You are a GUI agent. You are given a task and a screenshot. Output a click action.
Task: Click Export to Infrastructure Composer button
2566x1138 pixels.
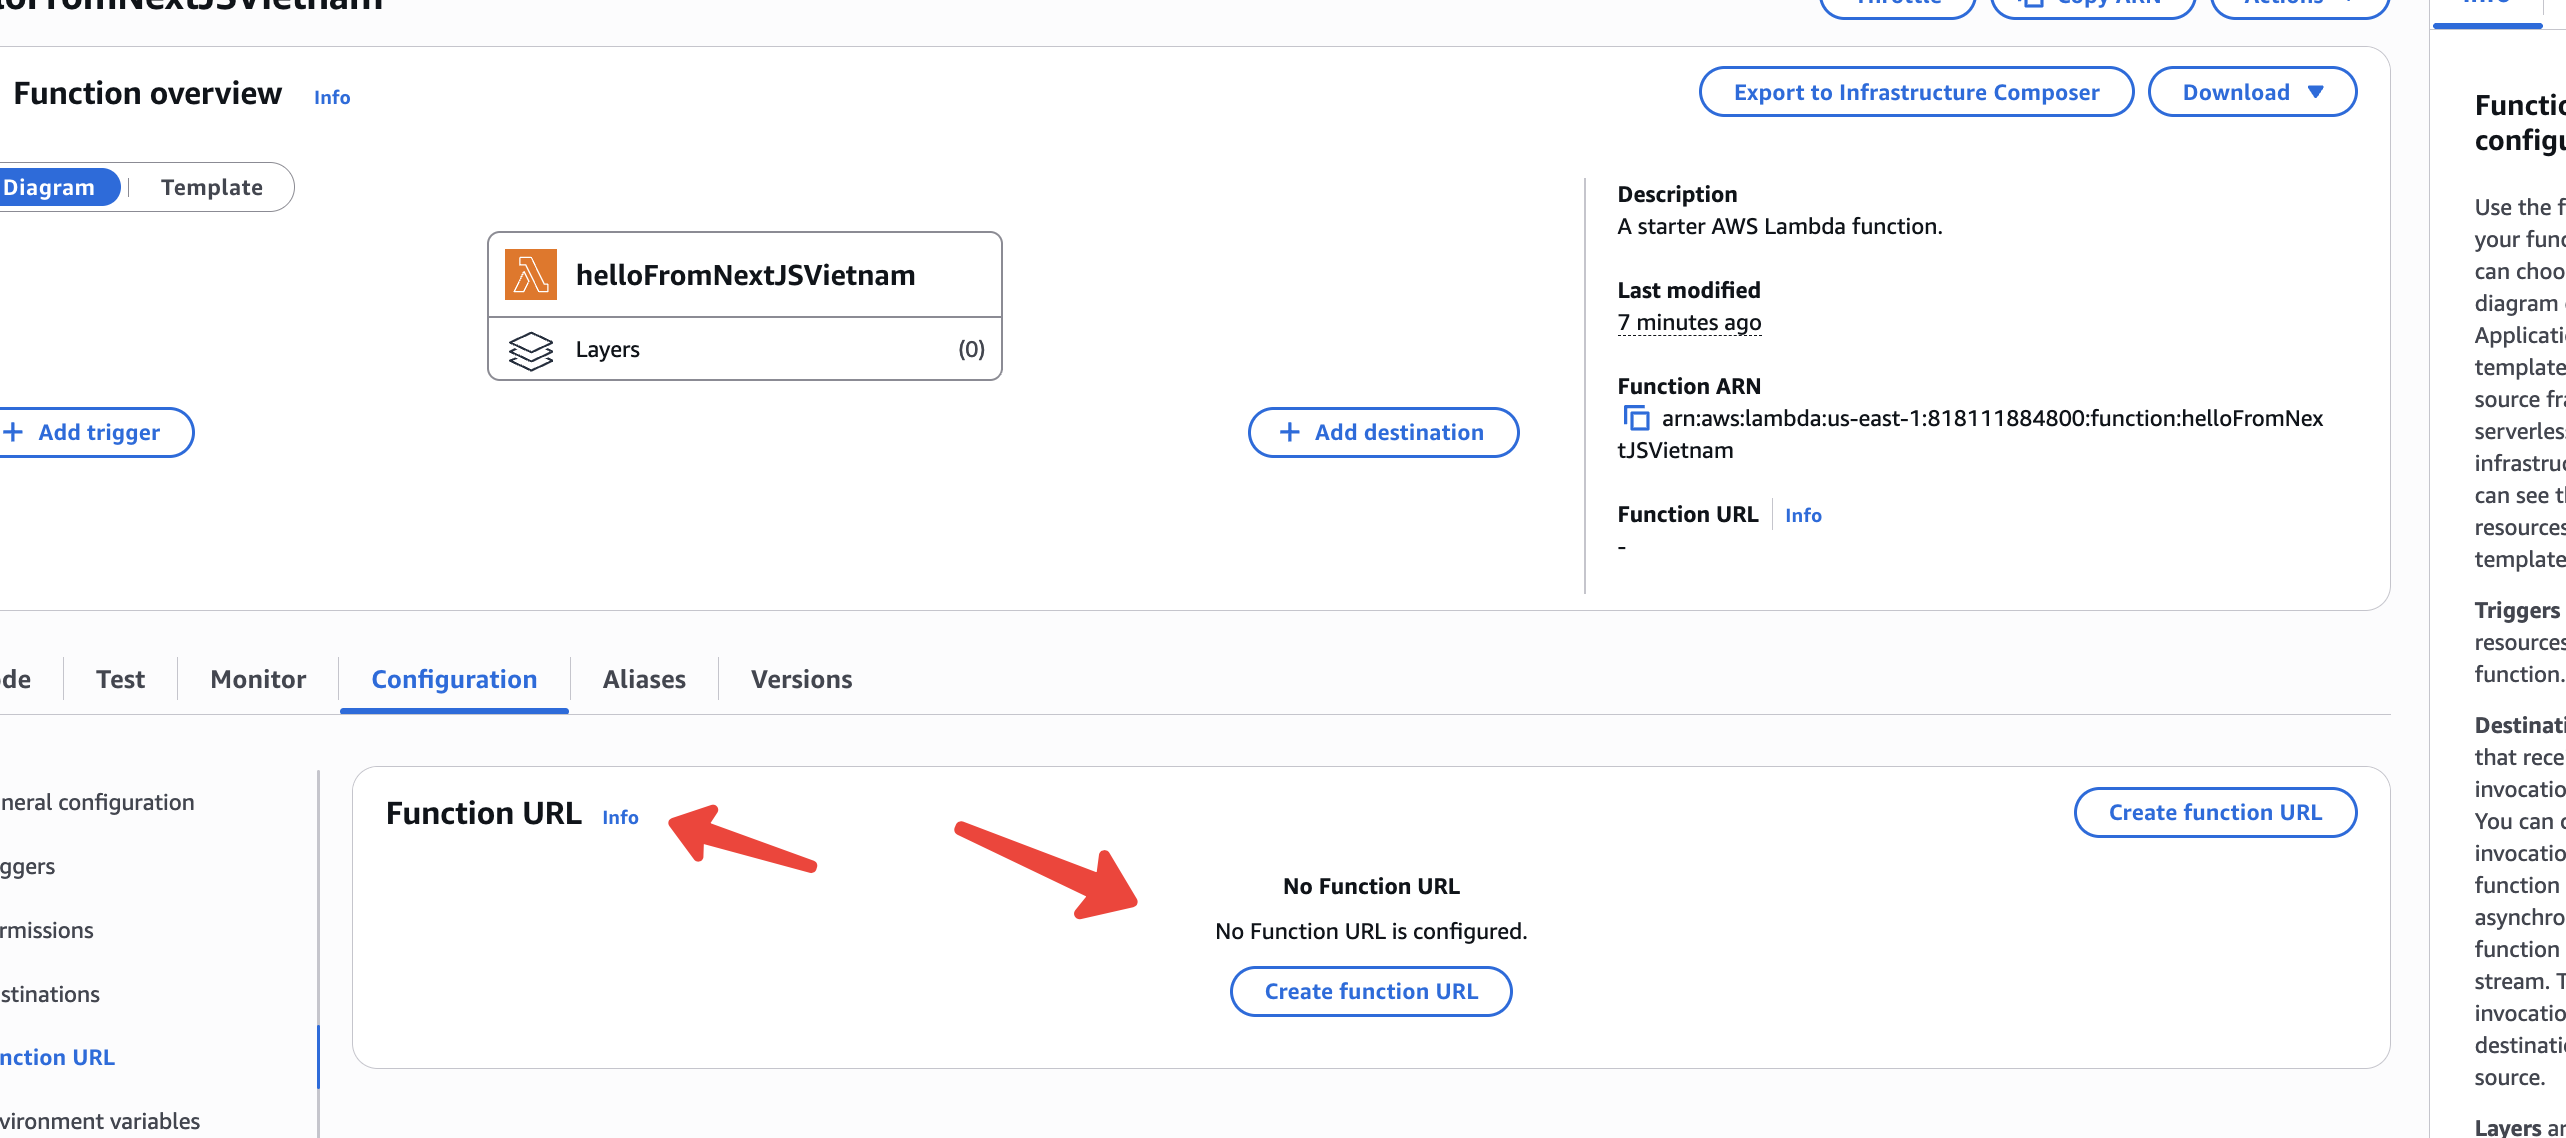tap(1916, 92)
